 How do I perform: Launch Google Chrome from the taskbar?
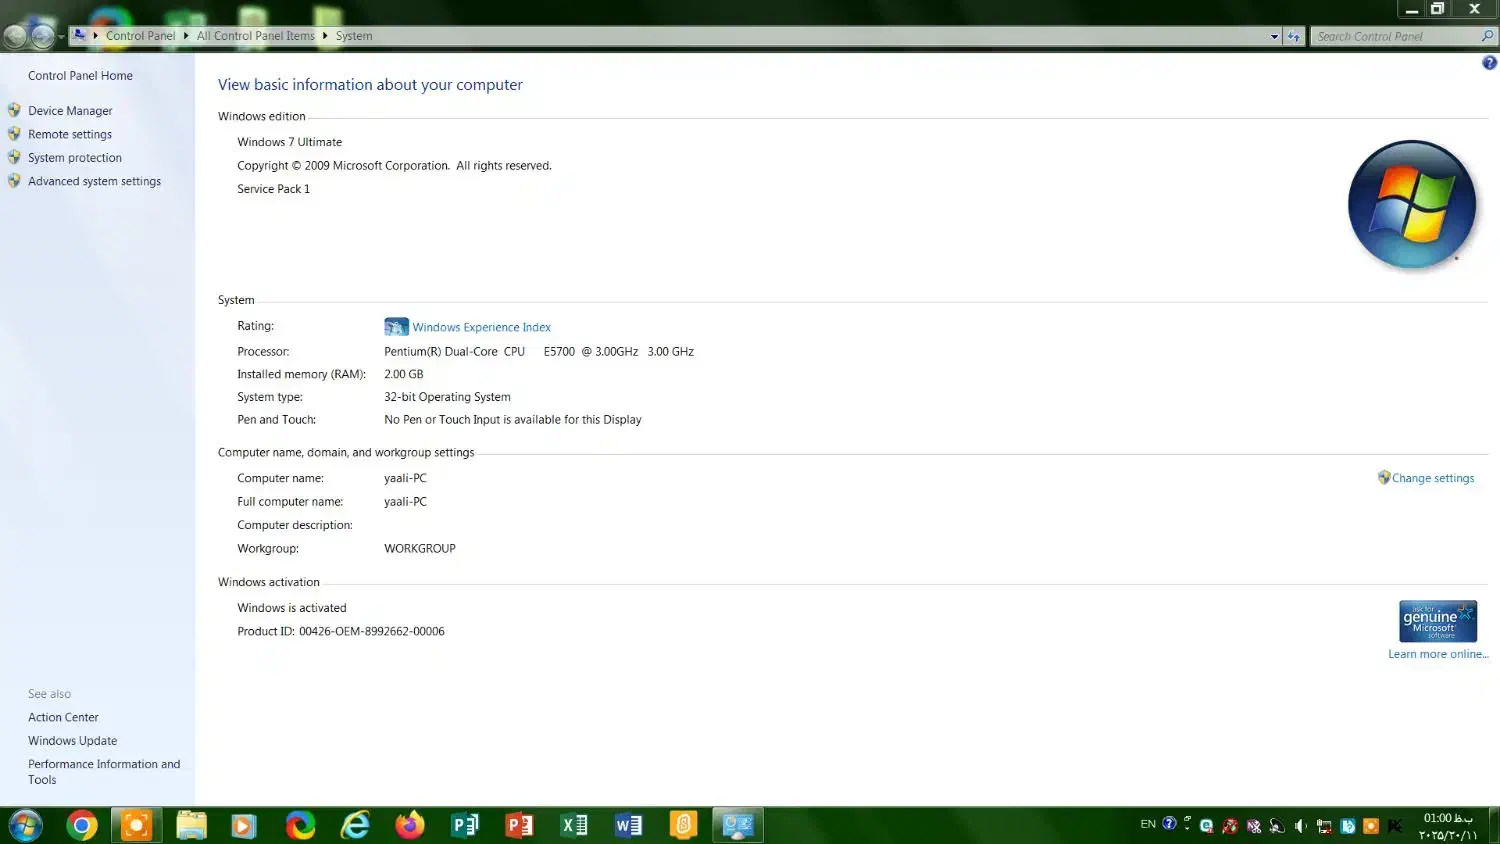point(82,825)
